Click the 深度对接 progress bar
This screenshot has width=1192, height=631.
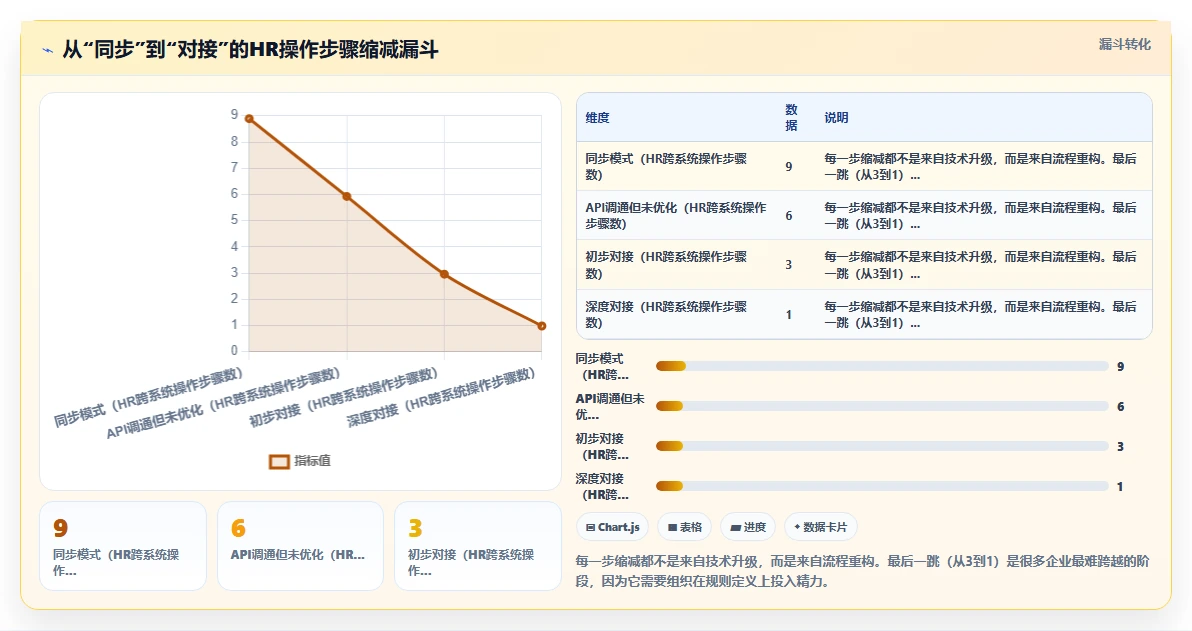[x=882, y=487]
